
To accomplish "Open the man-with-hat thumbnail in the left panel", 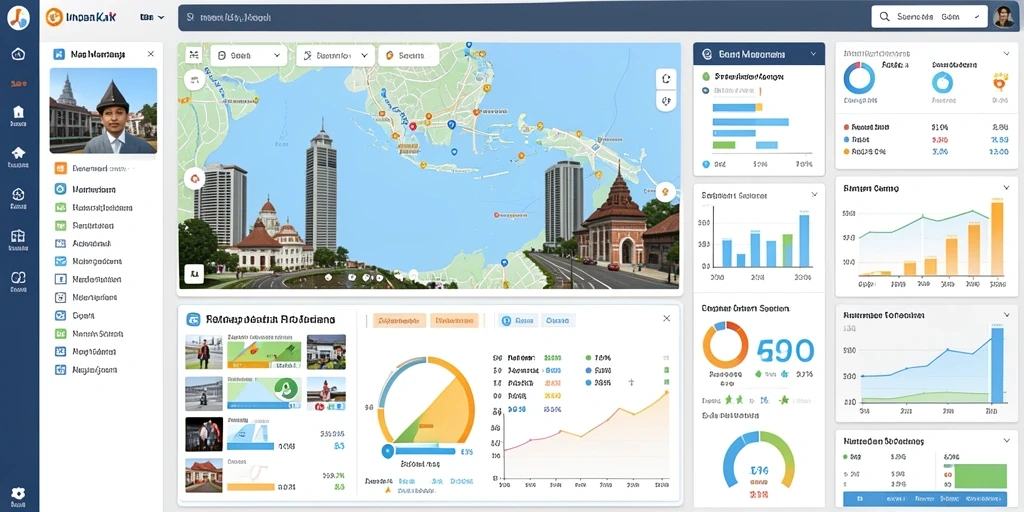I will point(103,110).
